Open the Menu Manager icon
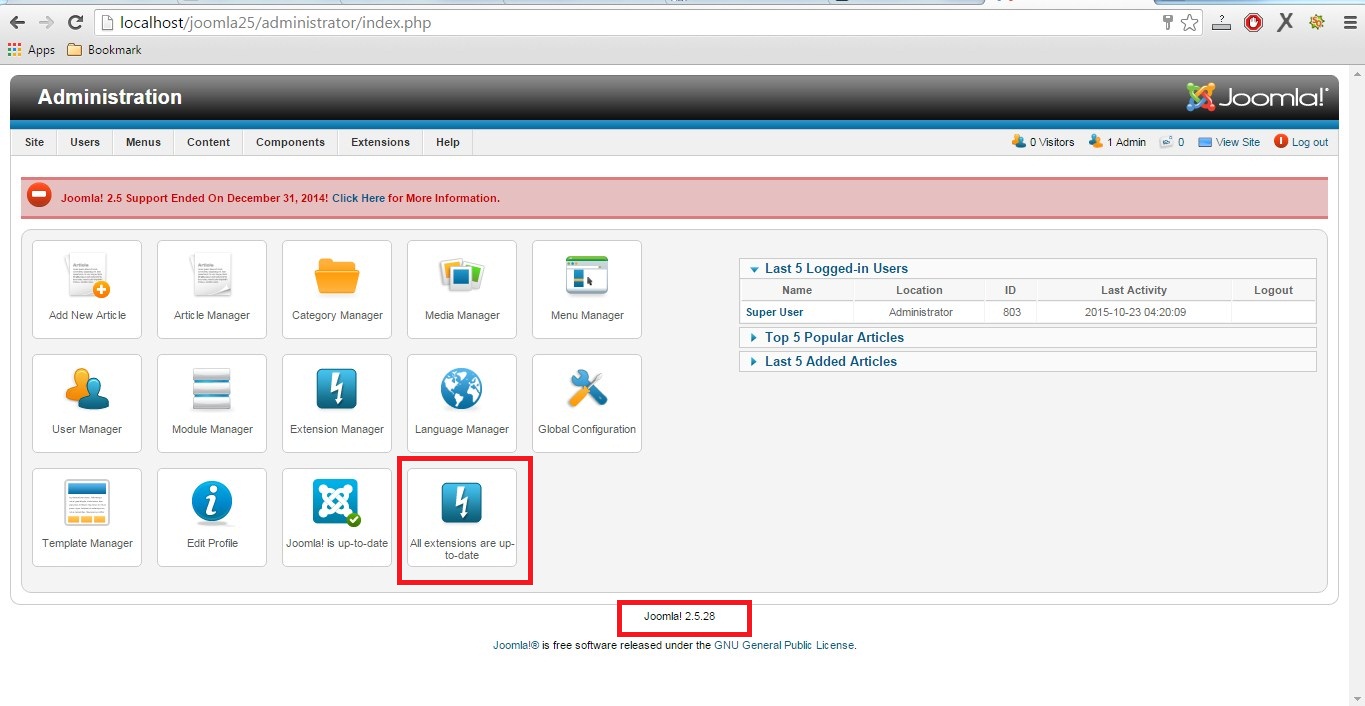The width and height of the screenshot is (1365, 706). click(x=587, y=277)
